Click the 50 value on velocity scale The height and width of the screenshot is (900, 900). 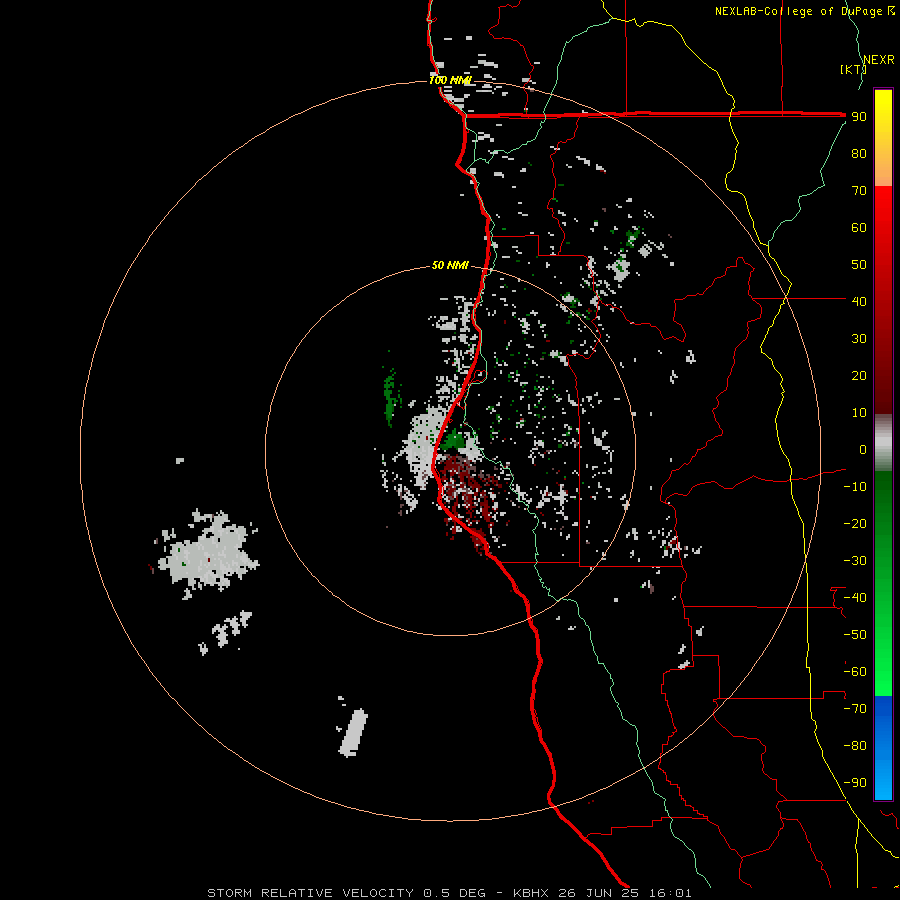(x=859, y=265)
